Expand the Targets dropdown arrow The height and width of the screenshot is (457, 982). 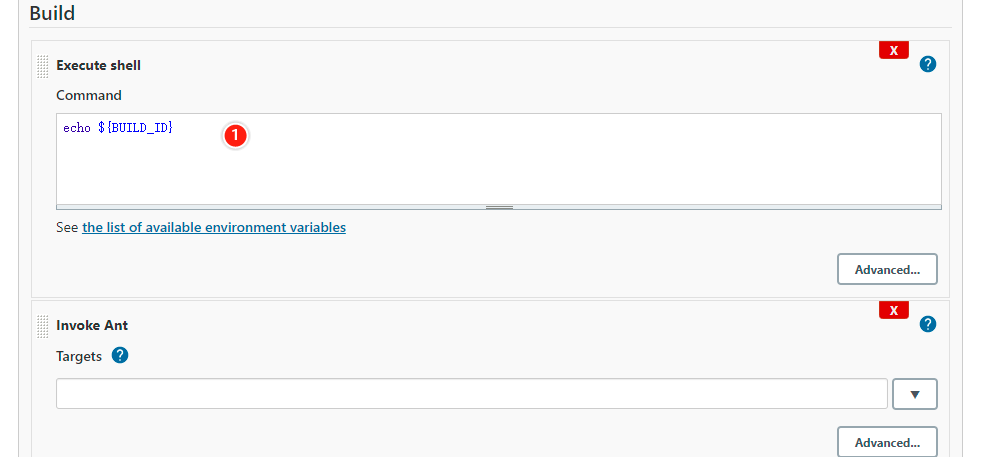(x=914, y=394)
